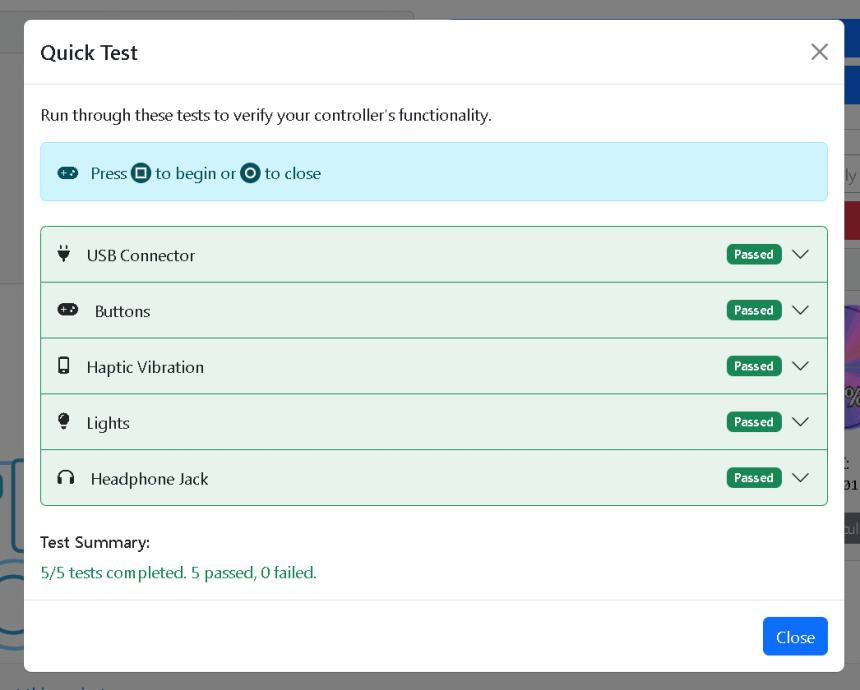Close the Quick Test dialog with X
This screenshot has height=690, width=860.
pos(819,52)
